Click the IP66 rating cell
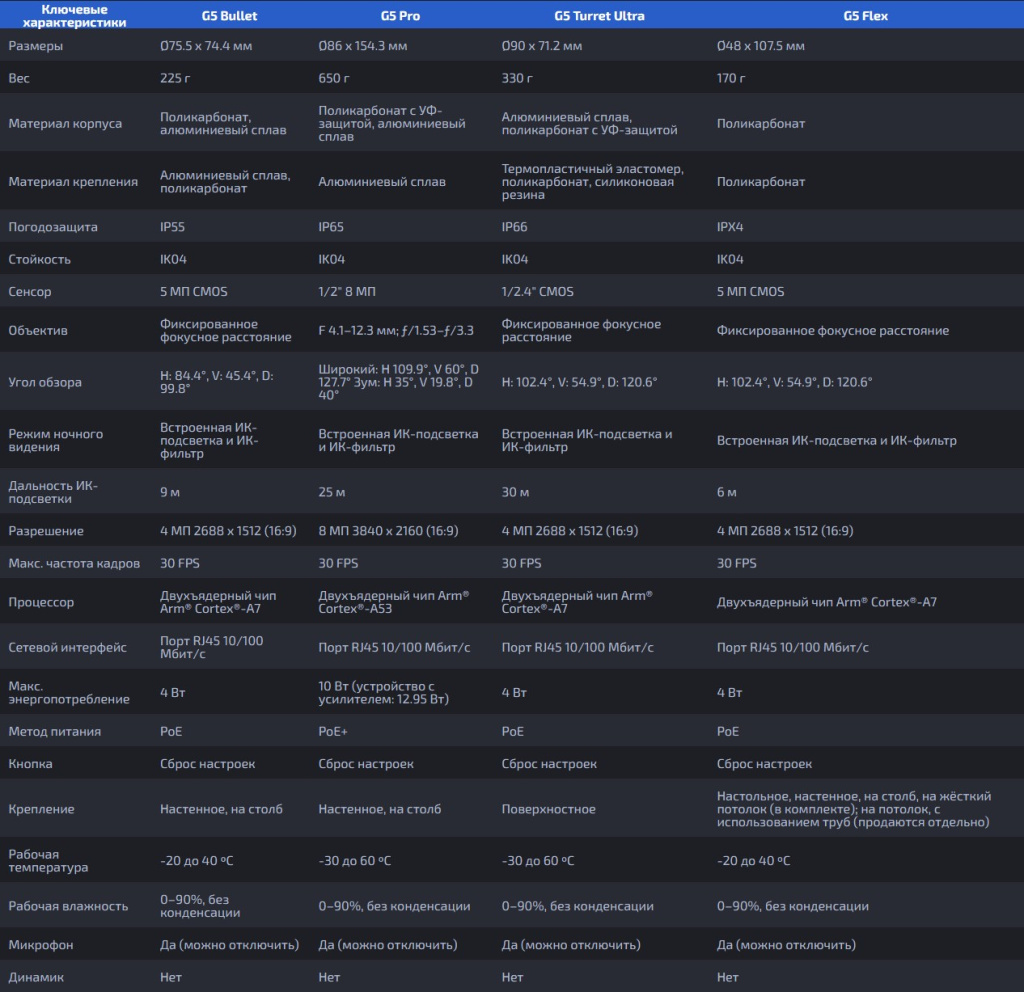 (x=514, y=227)
